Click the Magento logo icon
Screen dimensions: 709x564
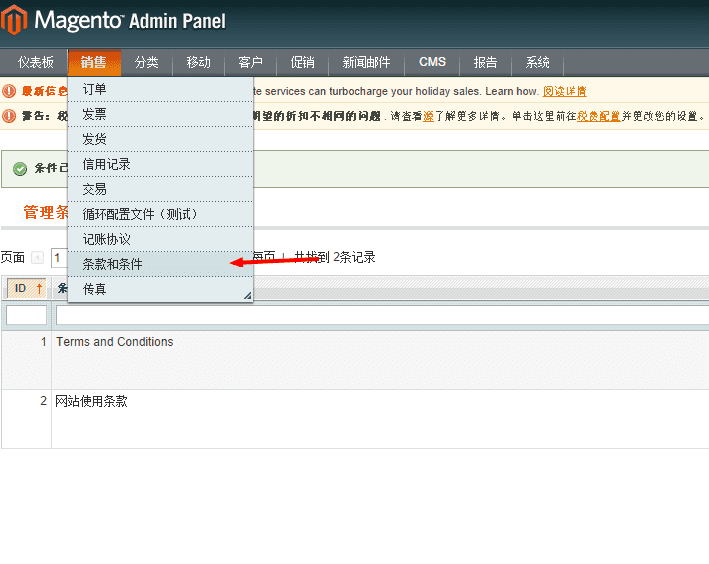point(14,20)
